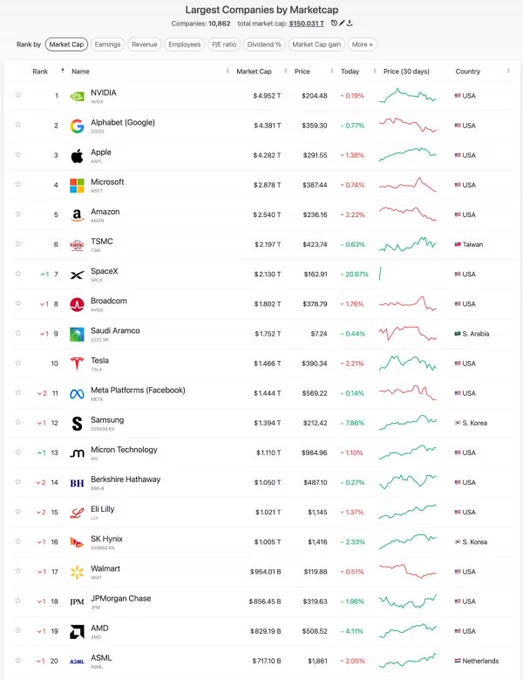Viewport: 523px width, 680px height.
Task: Click the NVIDIA logo icon
Action: [x=77, y=96]
